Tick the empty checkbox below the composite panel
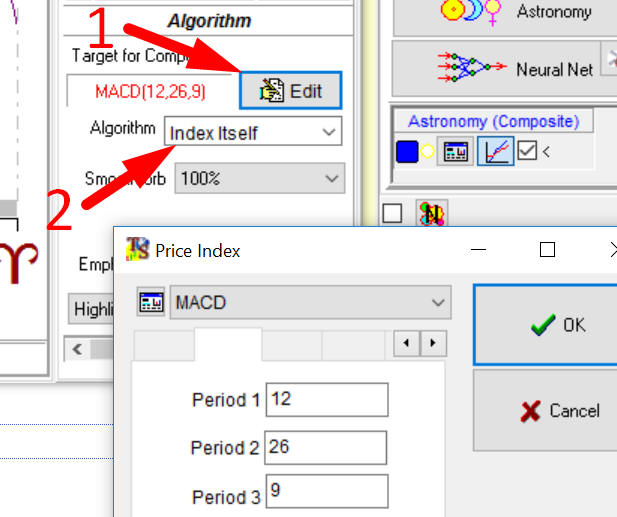617x517 pixels. coord(393,213)
